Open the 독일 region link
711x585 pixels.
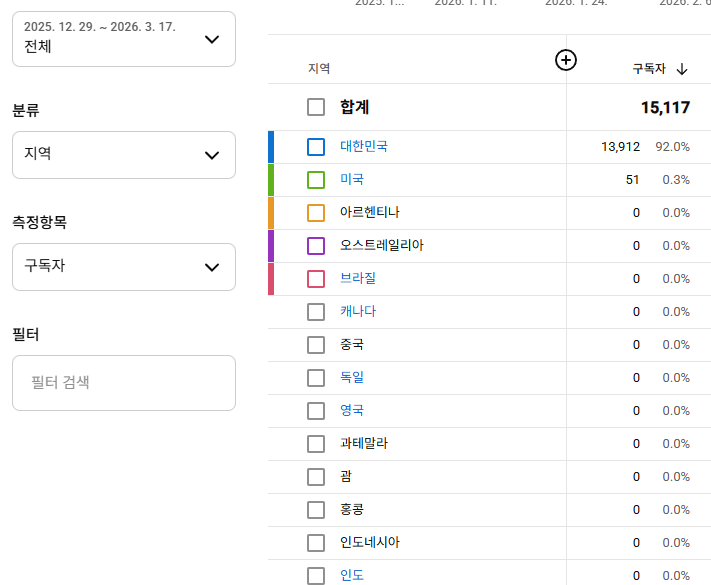(x=352, y=377)
